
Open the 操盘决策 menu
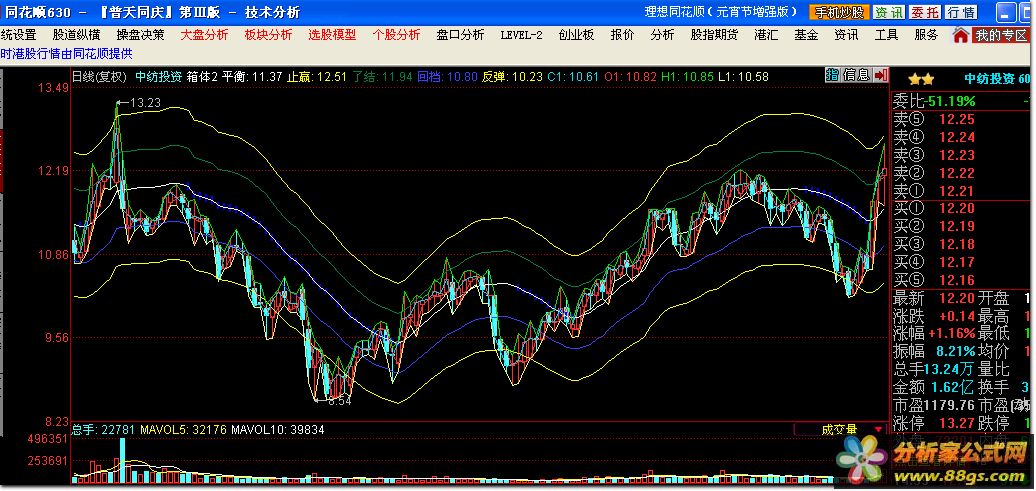coord(141,35)
